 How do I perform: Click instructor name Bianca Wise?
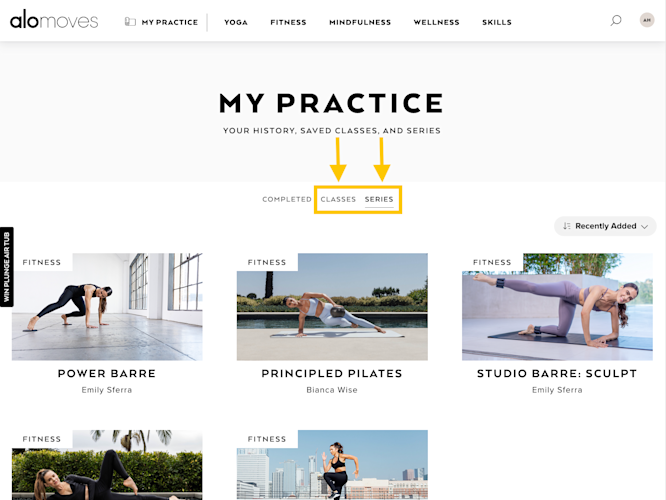(332, 390)
